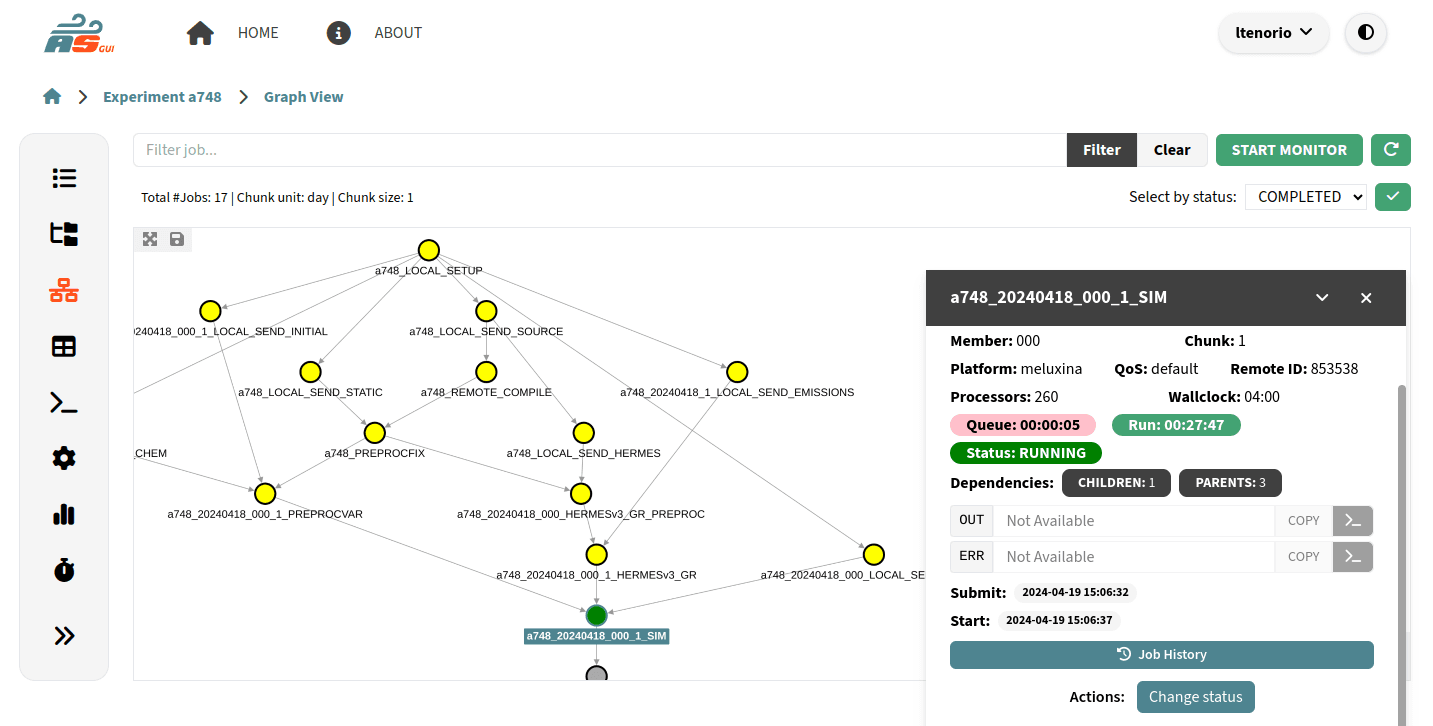Open the stopwatch performance icon
The width and height of the screenshot is (1433, 726).
pyautogui.click(x=64, y=571)
